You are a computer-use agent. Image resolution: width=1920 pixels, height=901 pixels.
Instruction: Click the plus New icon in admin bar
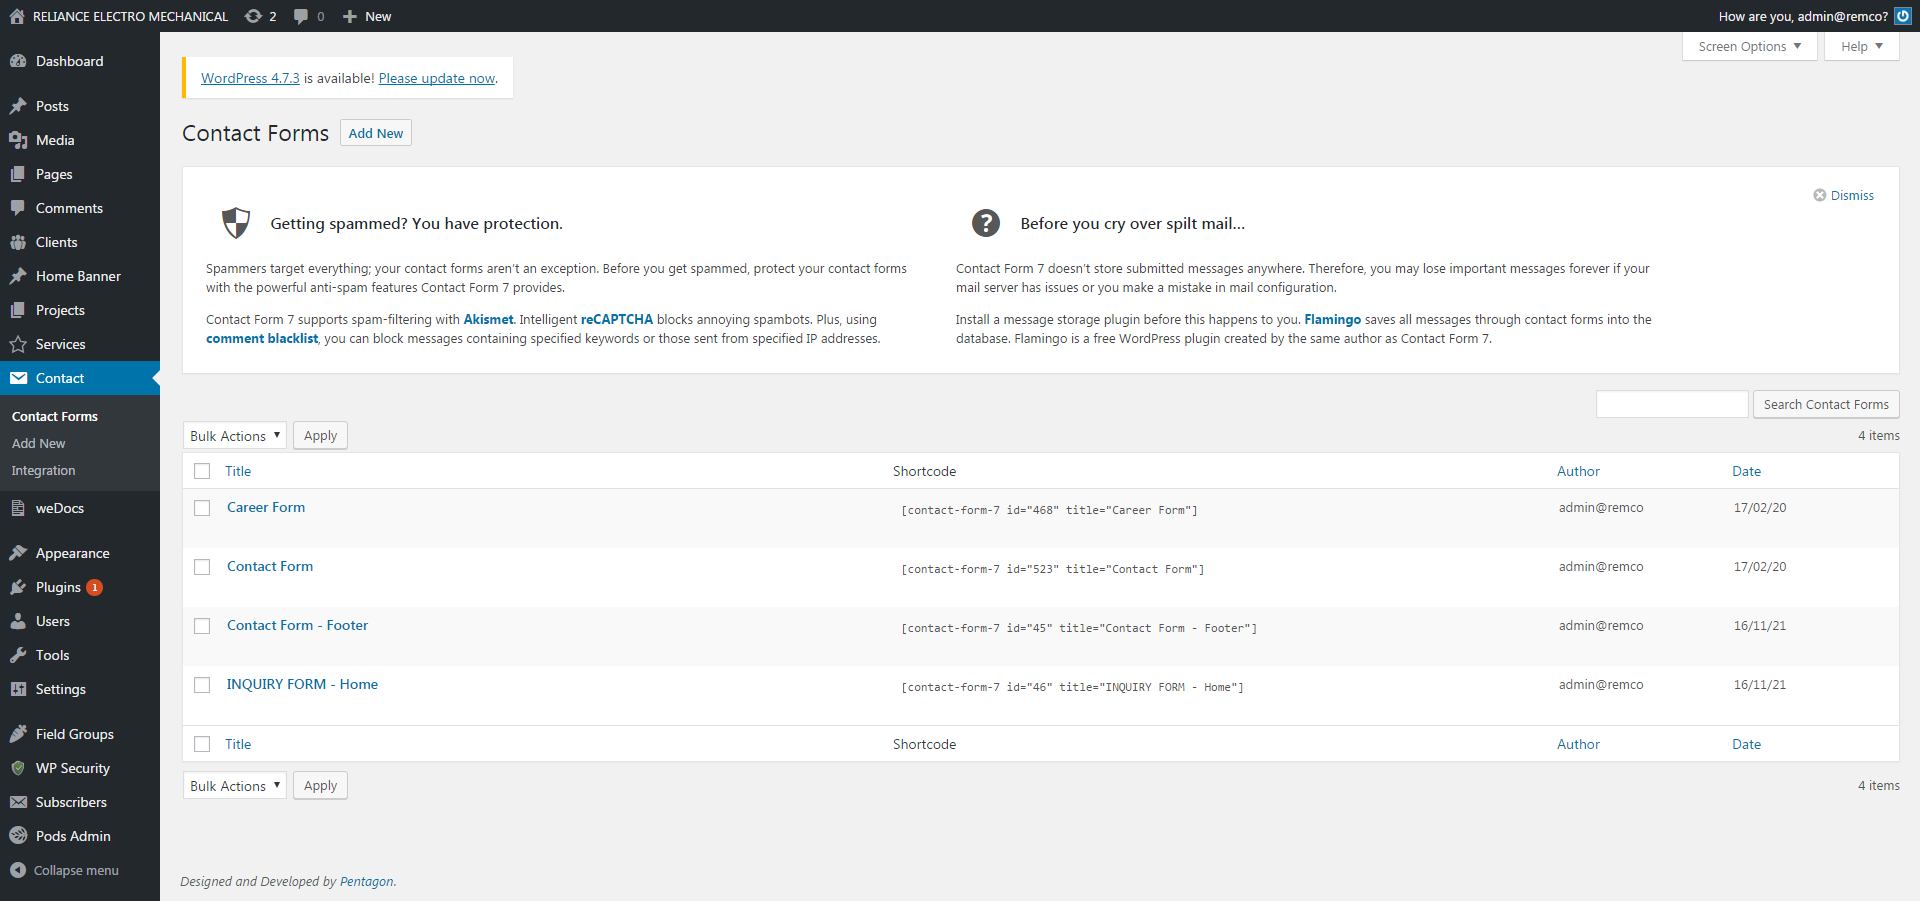point(350,16)
